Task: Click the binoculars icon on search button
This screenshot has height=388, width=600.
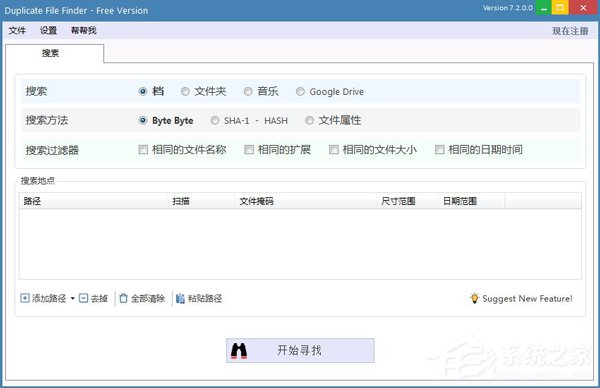Action: (239, 351)
